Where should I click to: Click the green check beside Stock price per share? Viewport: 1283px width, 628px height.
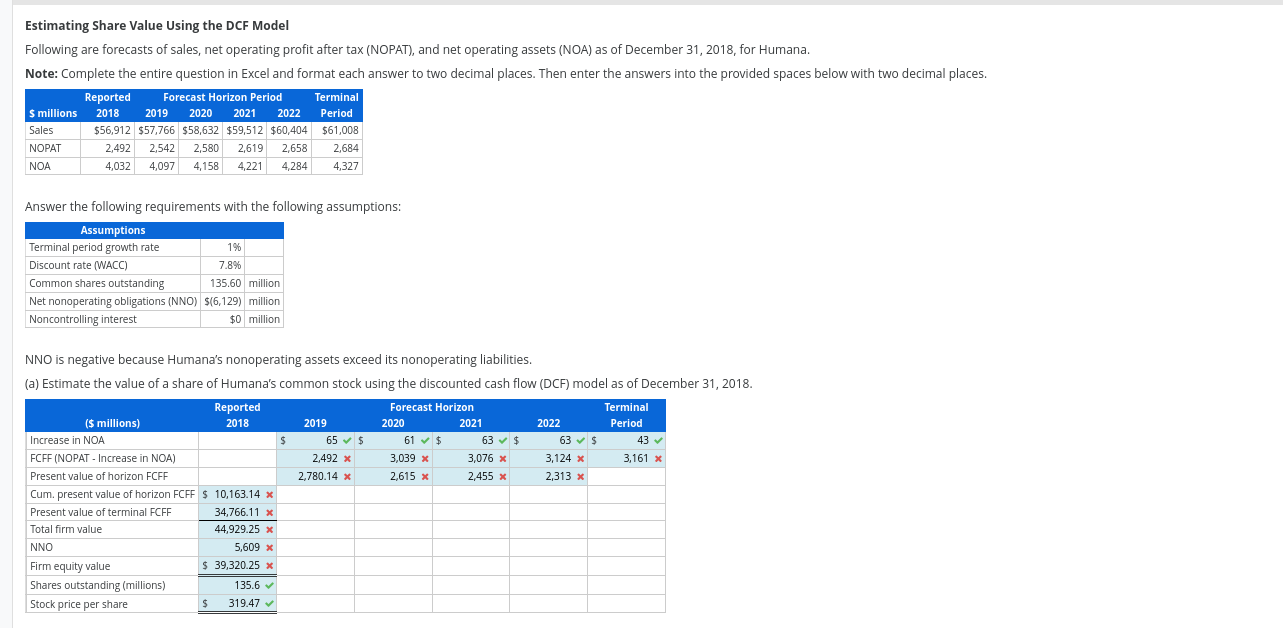[269, 602]
